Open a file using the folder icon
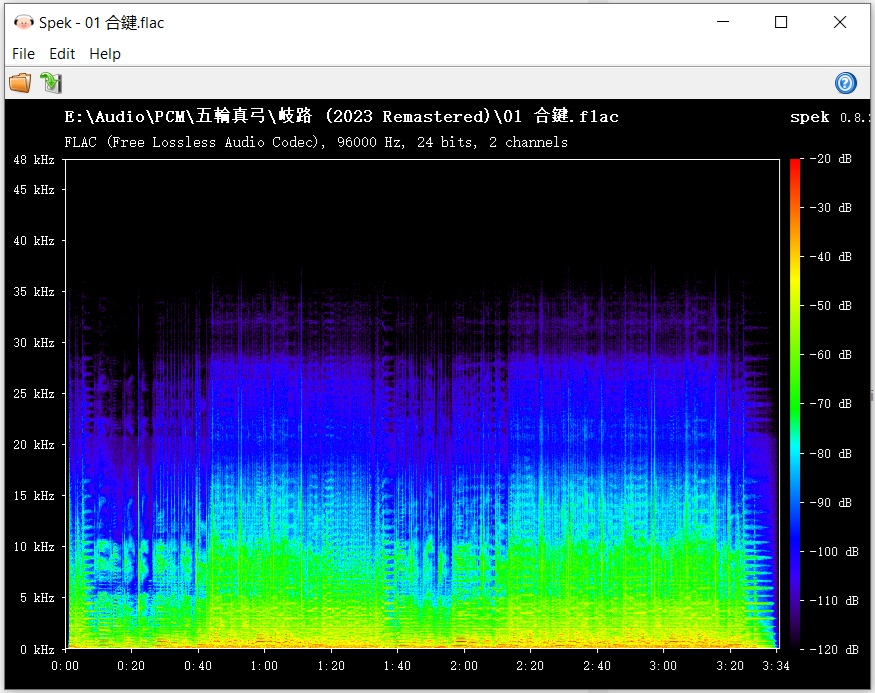875x693 pixels. coord(20,83)
